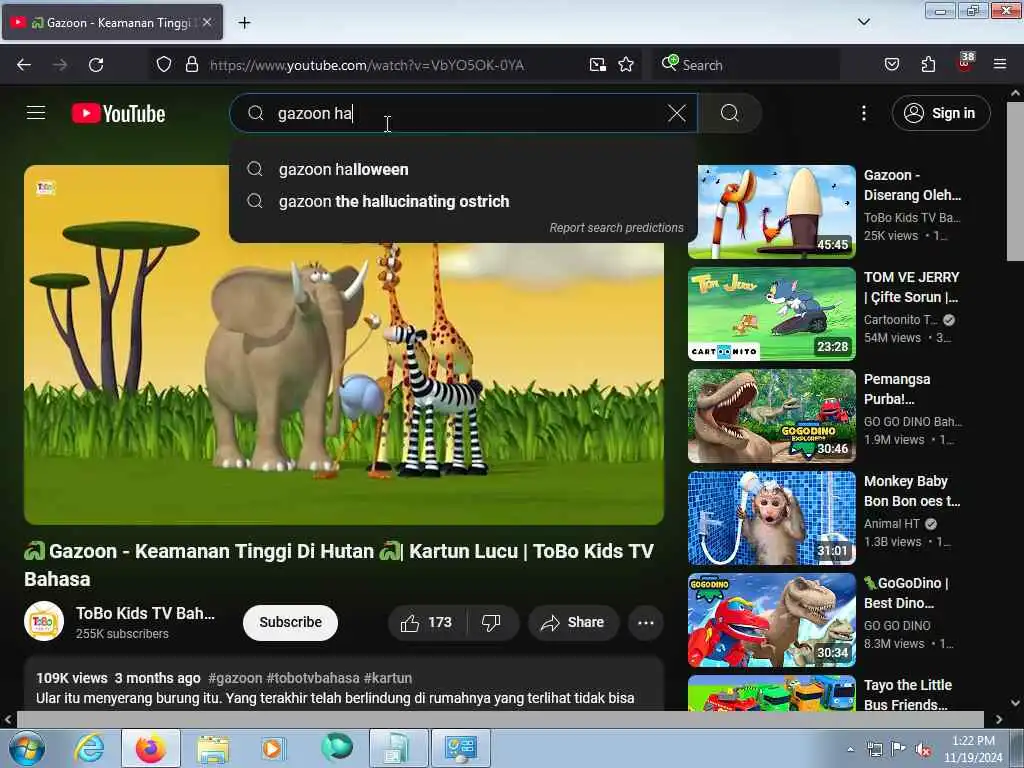Open more actions ellipsis under video
Screen dimensions: 1024x768
pos(645,622)
